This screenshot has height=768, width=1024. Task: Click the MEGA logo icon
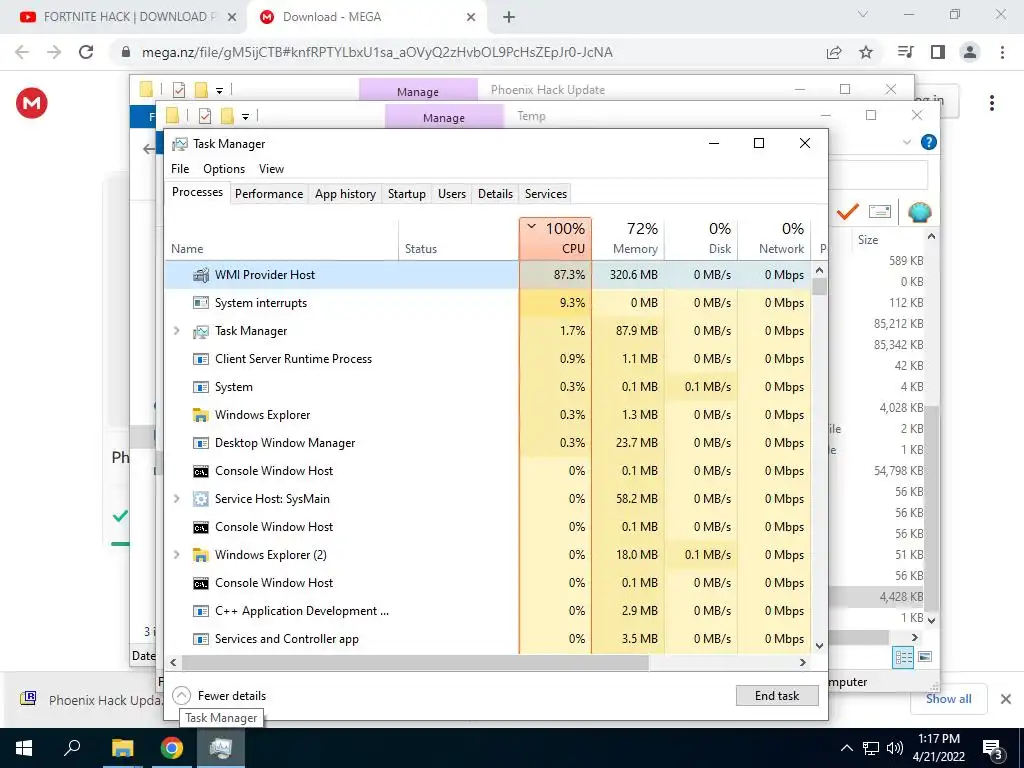click(32, 103)
